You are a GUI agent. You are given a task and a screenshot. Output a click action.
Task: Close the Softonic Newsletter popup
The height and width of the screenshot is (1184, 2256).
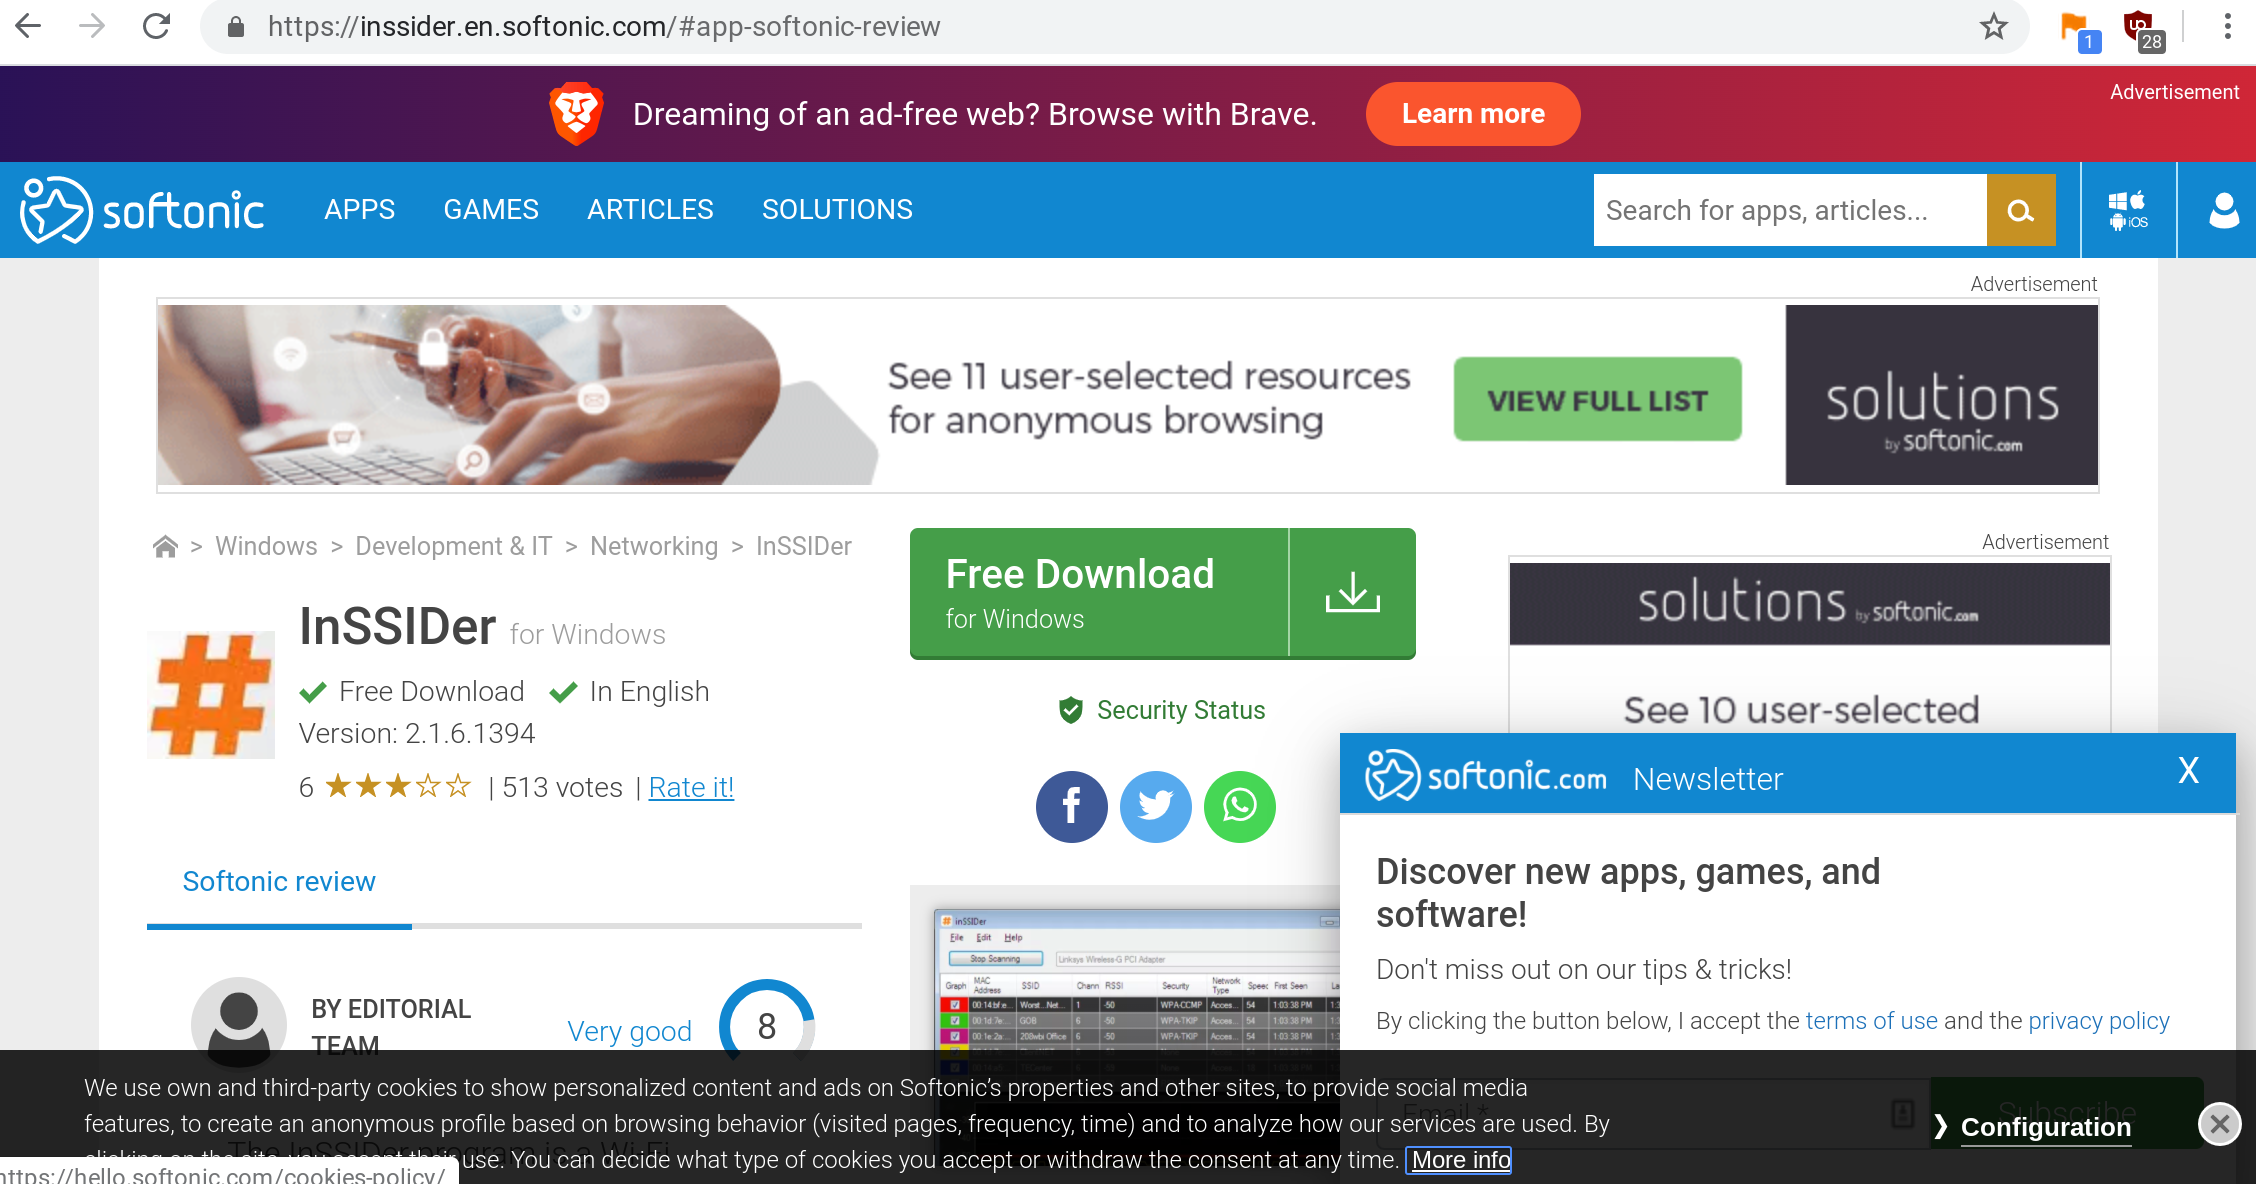point(2189,771)
